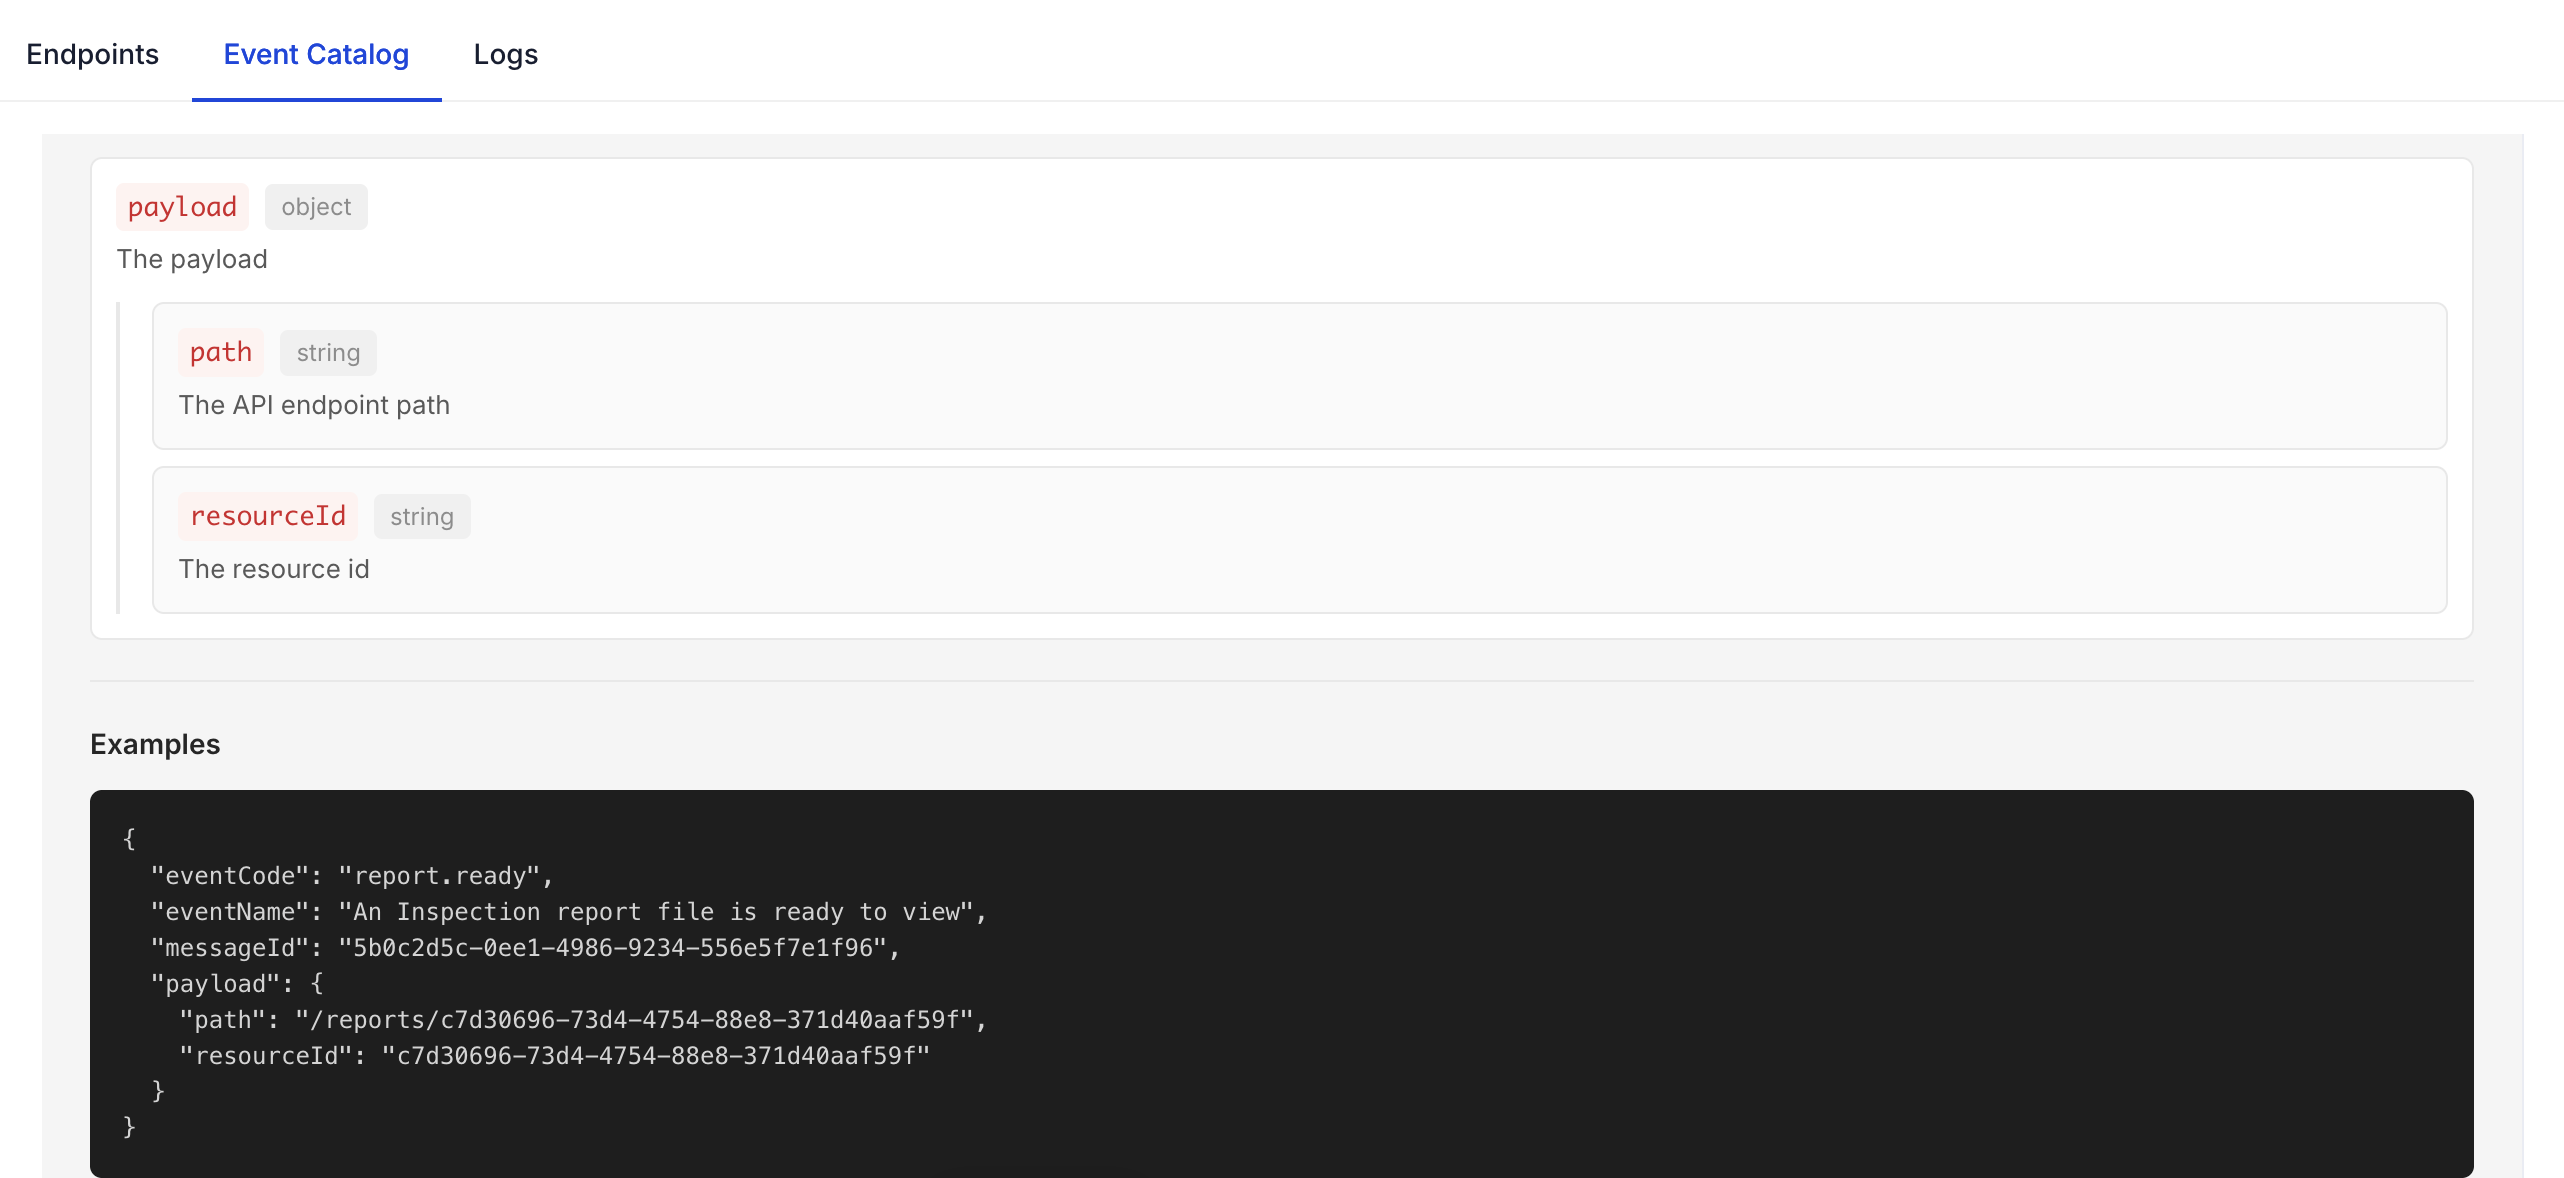Select the reports path value in the example

(640, 1020)
